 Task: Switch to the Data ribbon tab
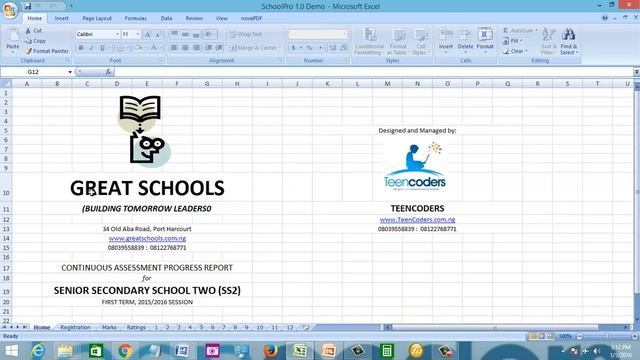(166, 18)
